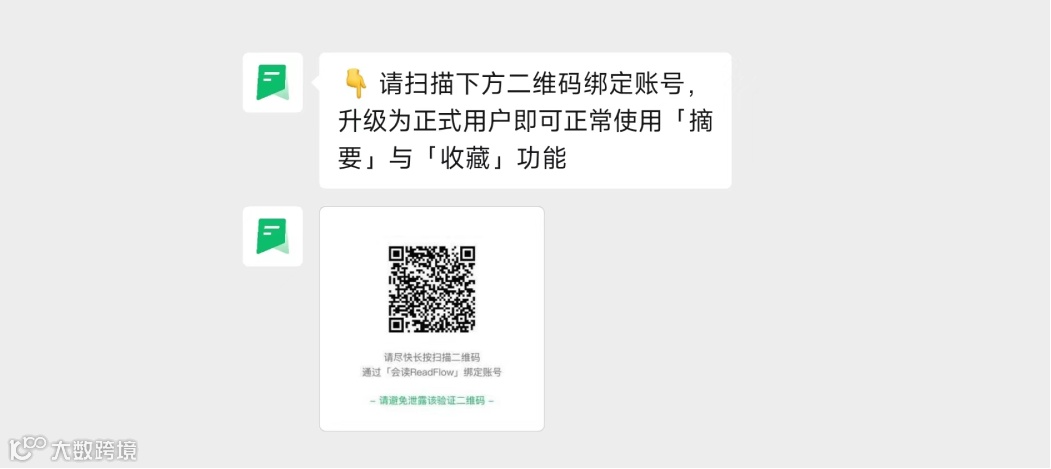Click the pointing-down hand emoji

355,84
